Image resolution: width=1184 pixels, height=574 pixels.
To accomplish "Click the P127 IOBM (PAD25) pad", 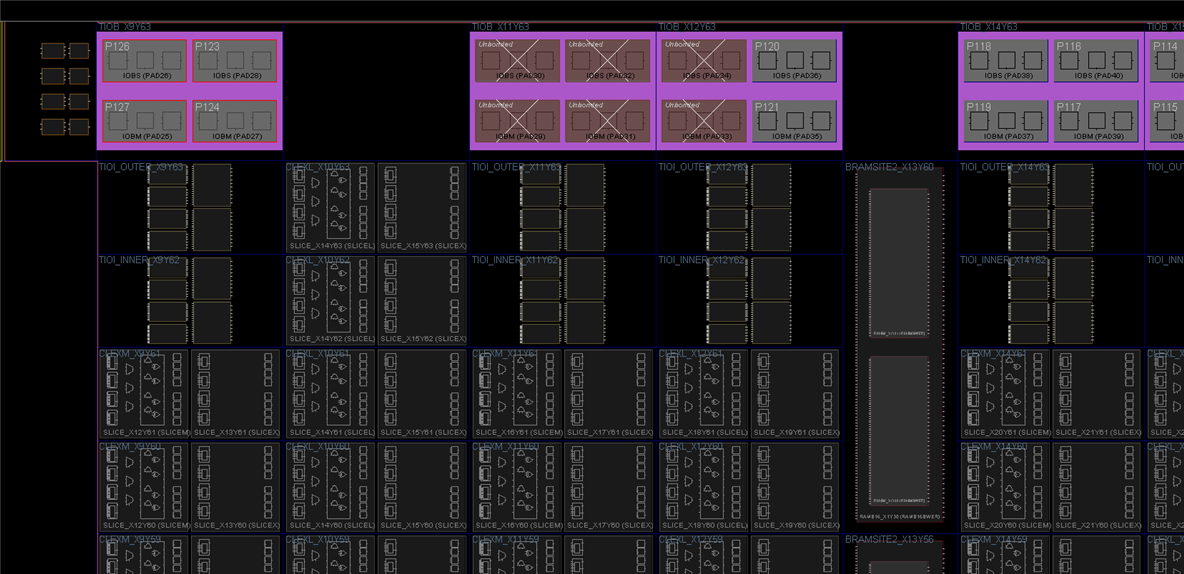I will pos(144,121).
